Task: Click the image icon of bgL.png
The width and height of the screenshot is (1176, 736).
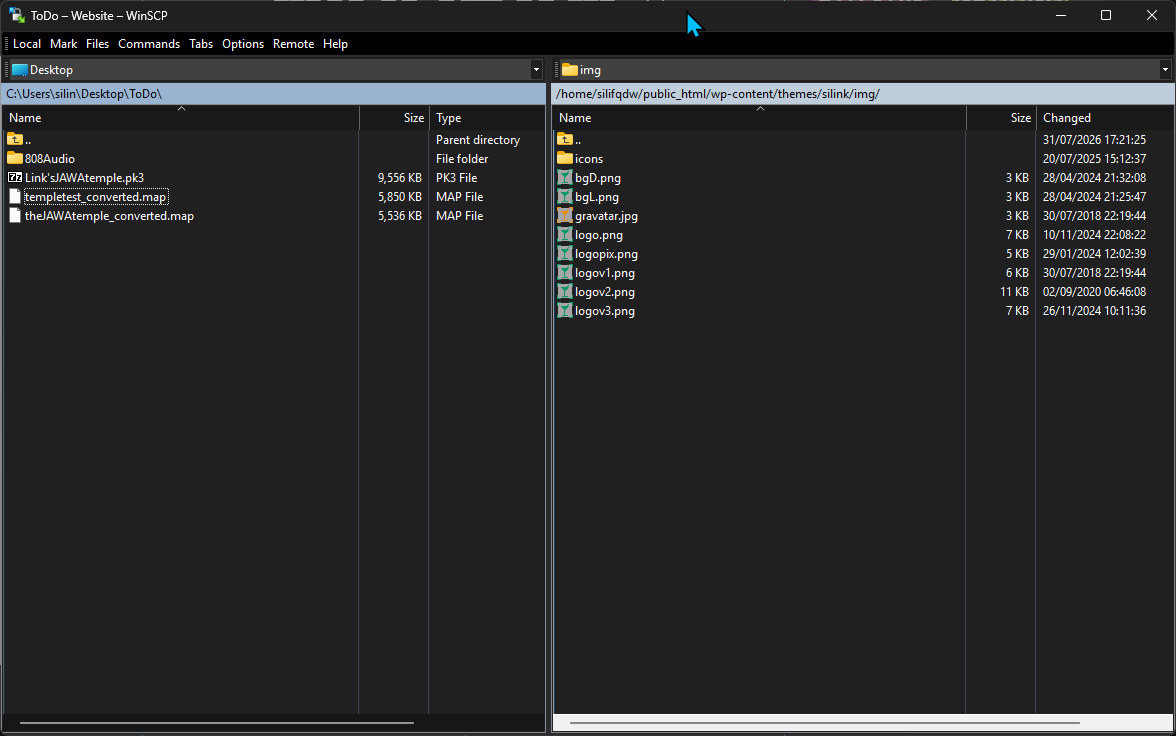Action: pos(565,197)
